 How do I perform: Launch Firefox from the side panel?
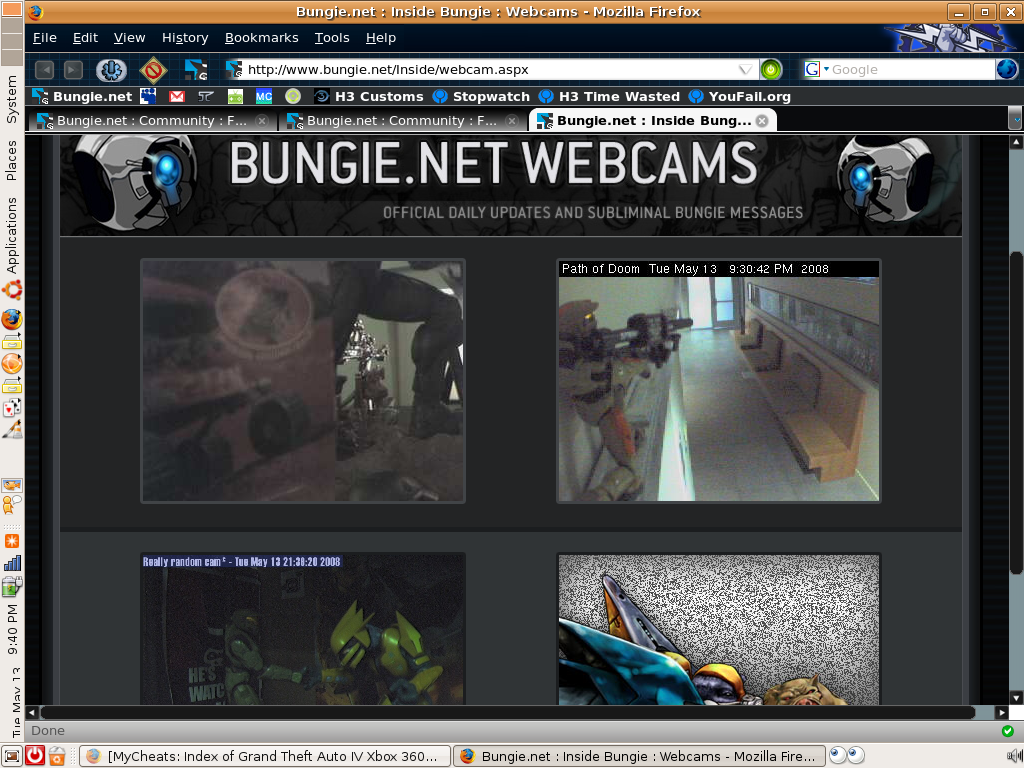(x=12, y=319)
